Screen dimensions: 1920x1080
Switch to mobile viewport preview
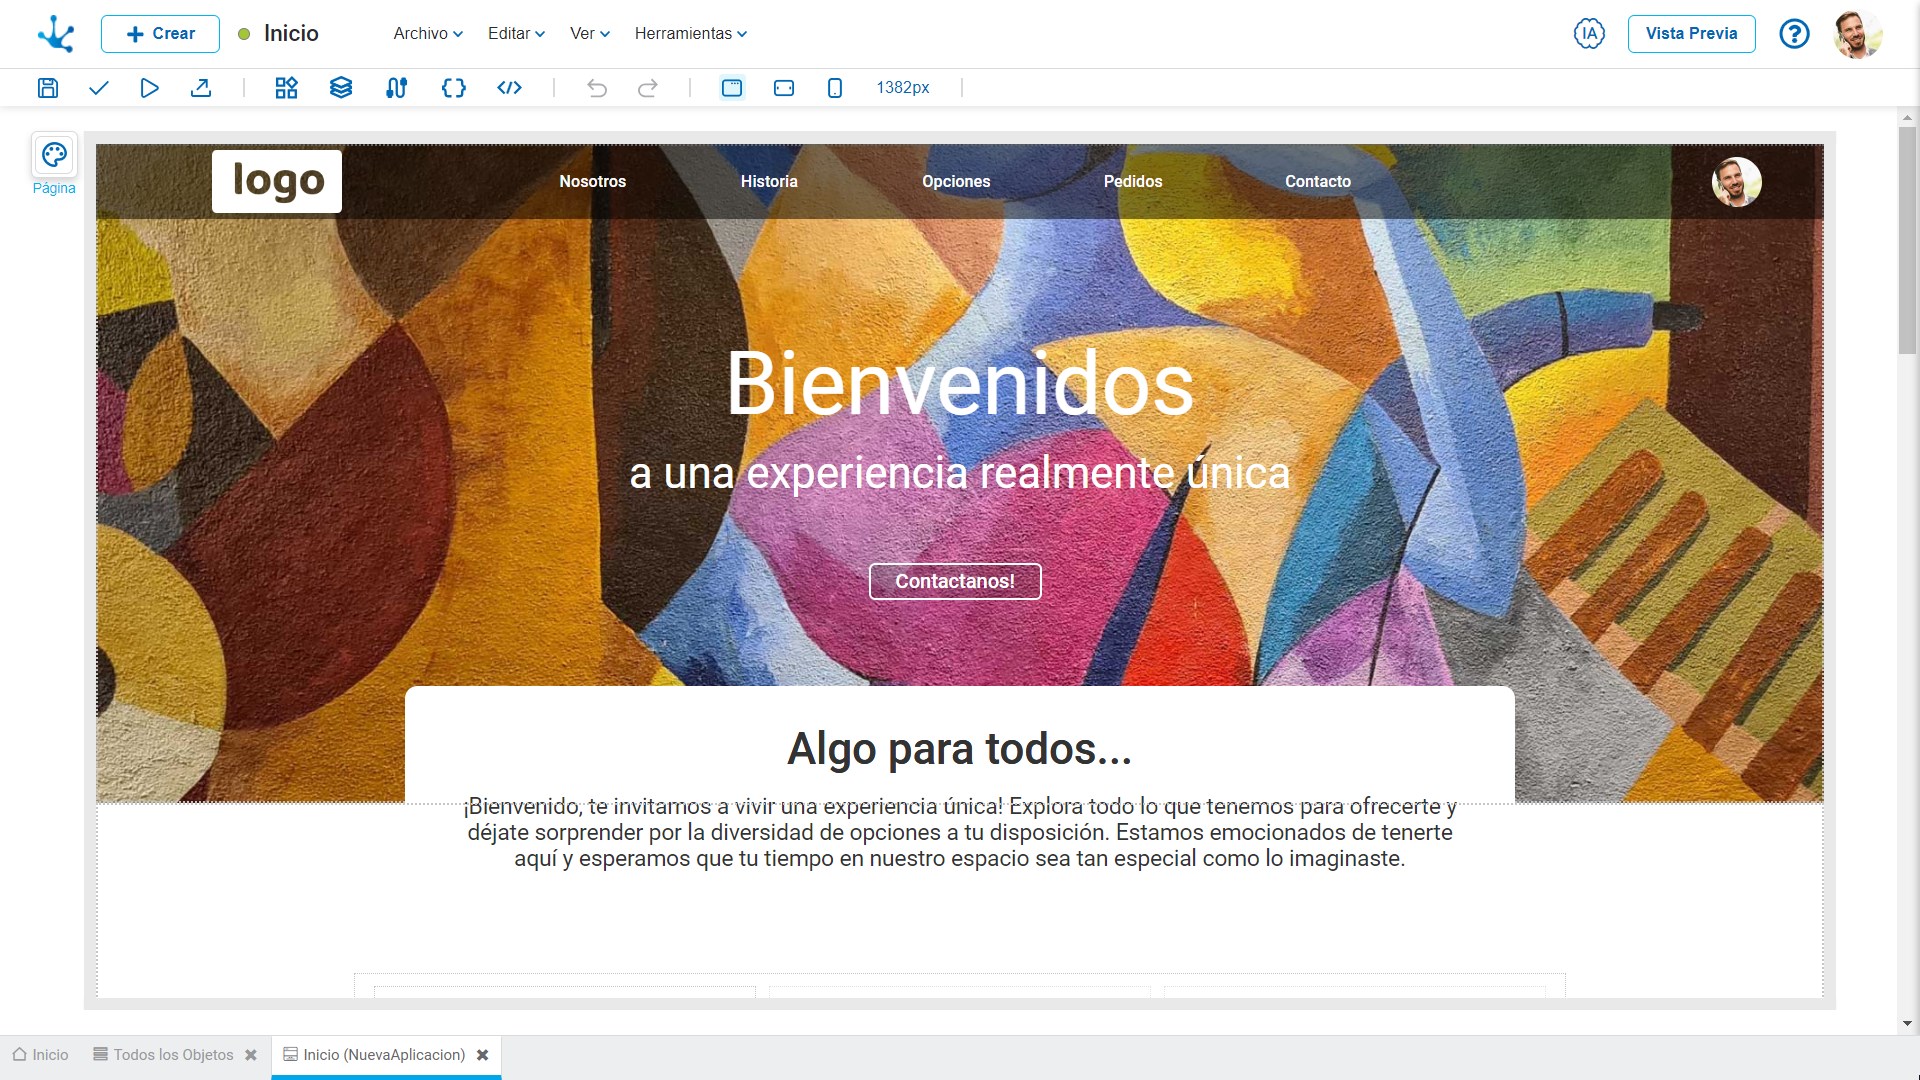click(835, 88)
